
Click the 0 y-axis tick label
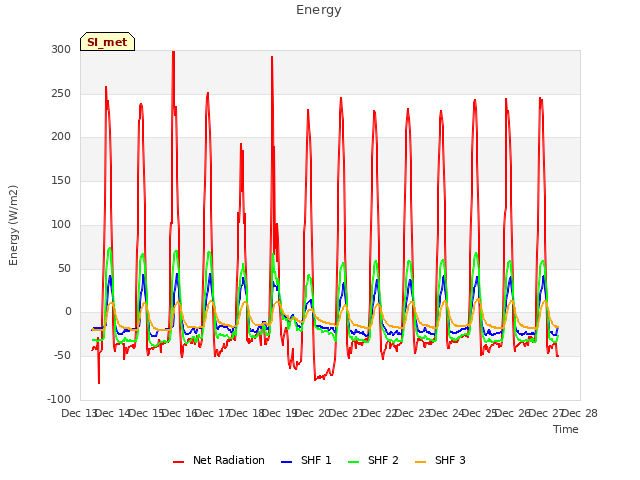68,312
